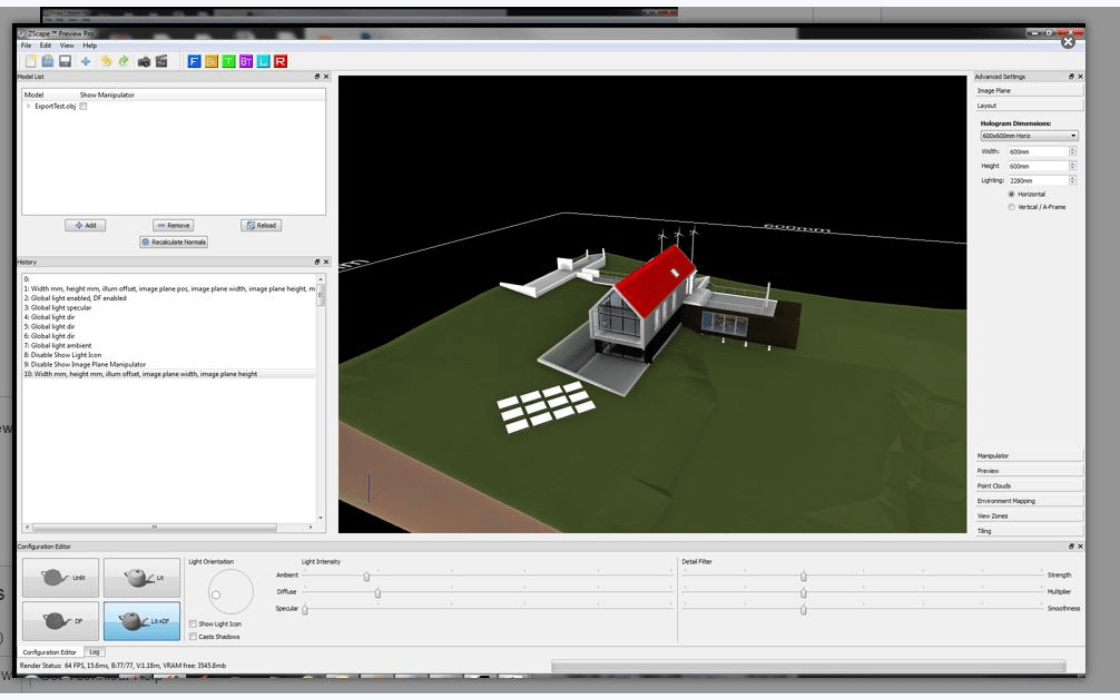Click the new document toolbar icon
The image size is (1120, 700).
(x=31, y=61)
